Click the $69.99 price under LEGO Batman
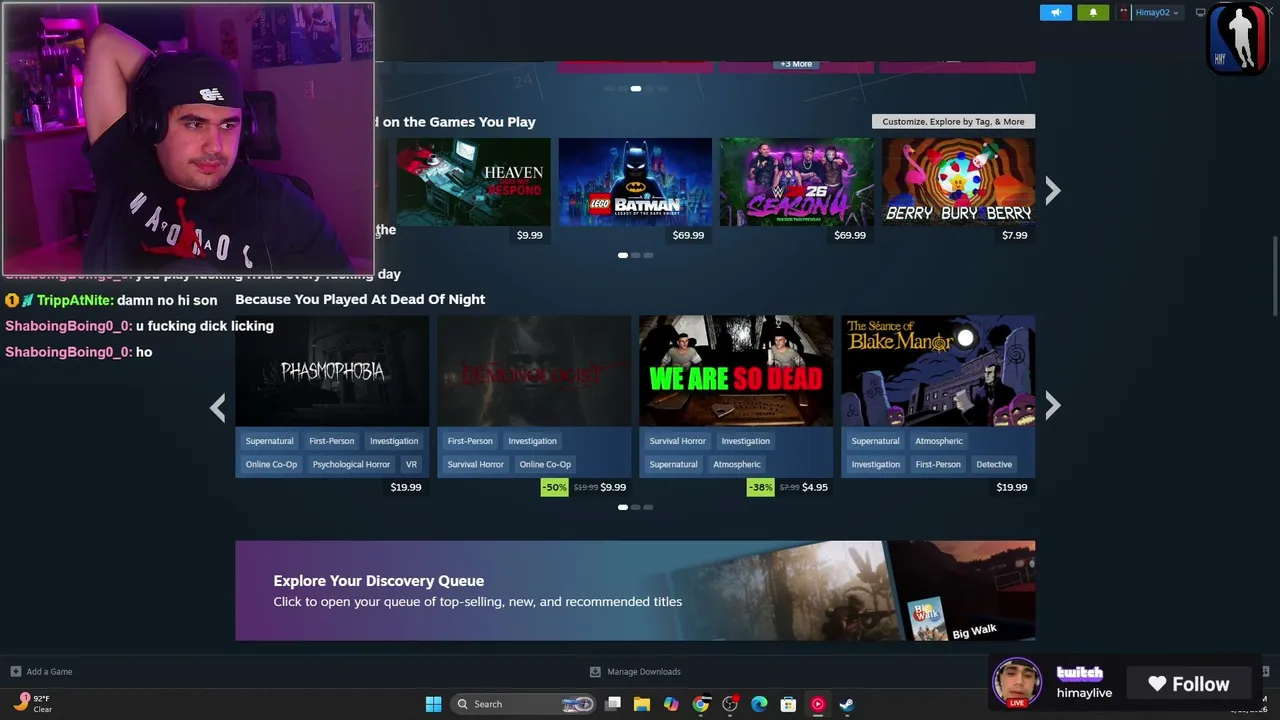The image size is (1280, 720). coord(688,235)
